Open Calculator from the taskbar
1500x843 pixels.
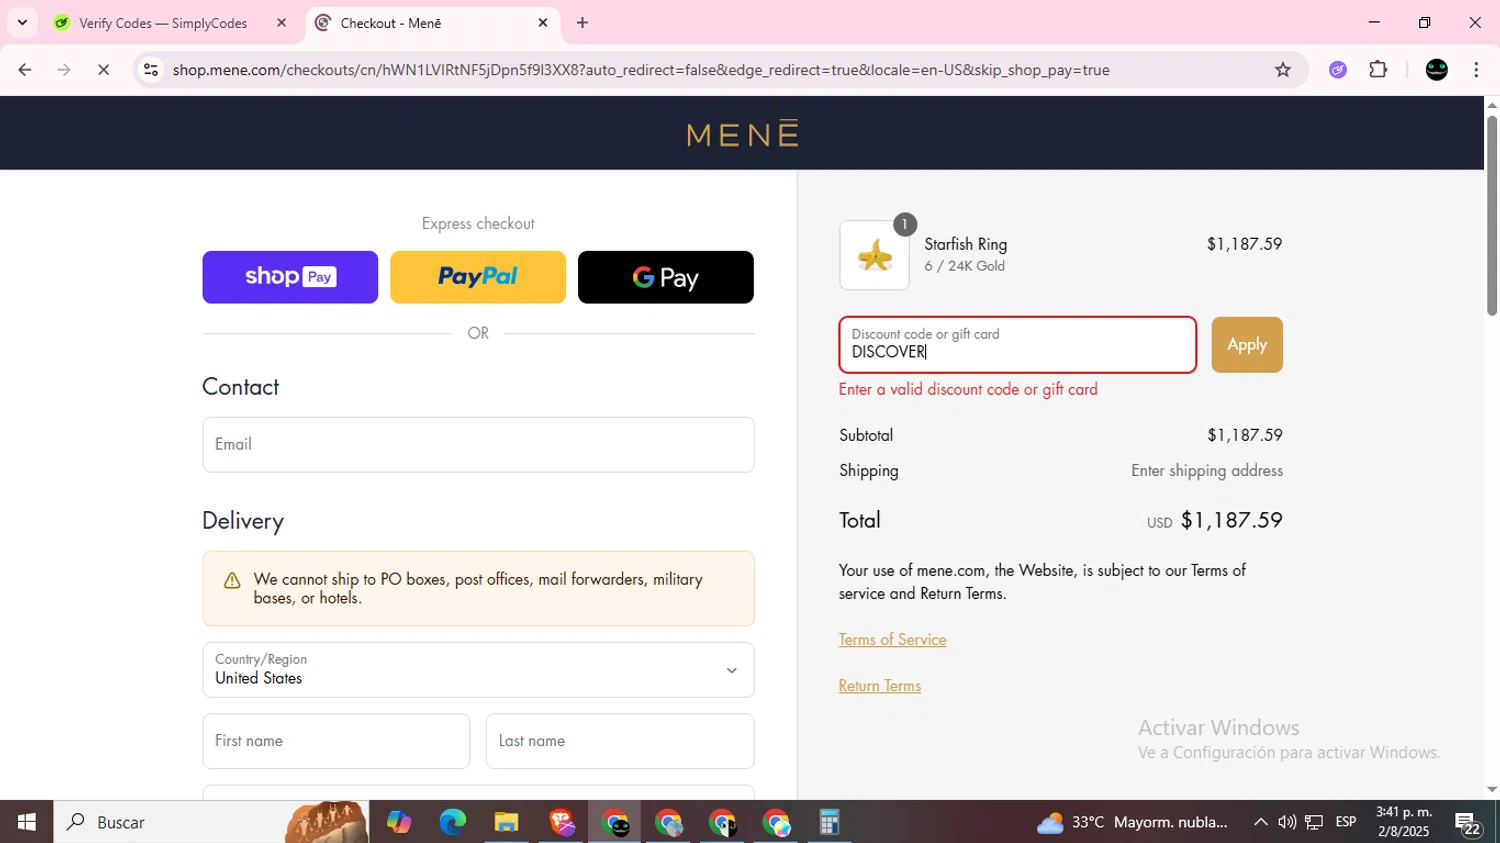(x=829, y=822)
